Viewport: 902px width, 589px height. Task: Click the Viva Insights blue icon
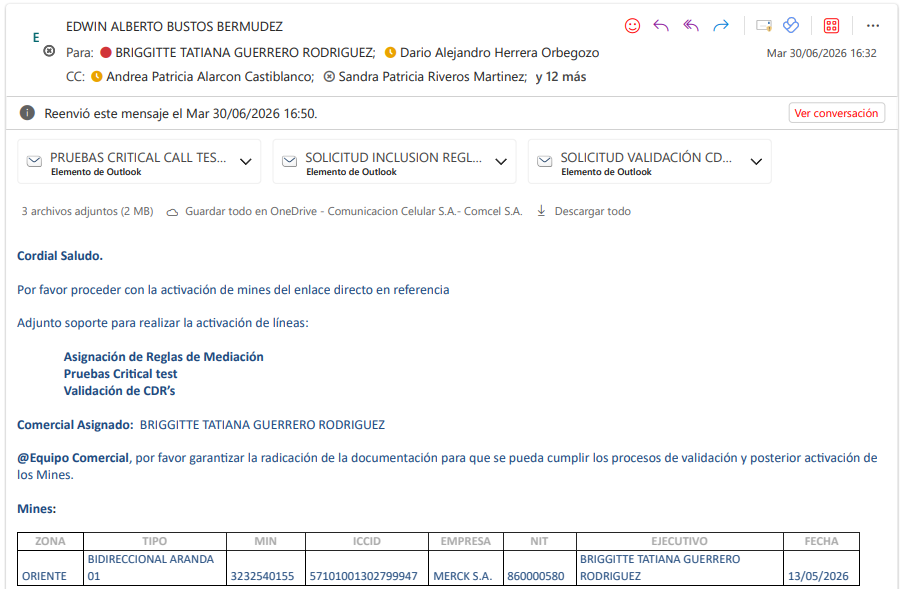coord(792,25)
